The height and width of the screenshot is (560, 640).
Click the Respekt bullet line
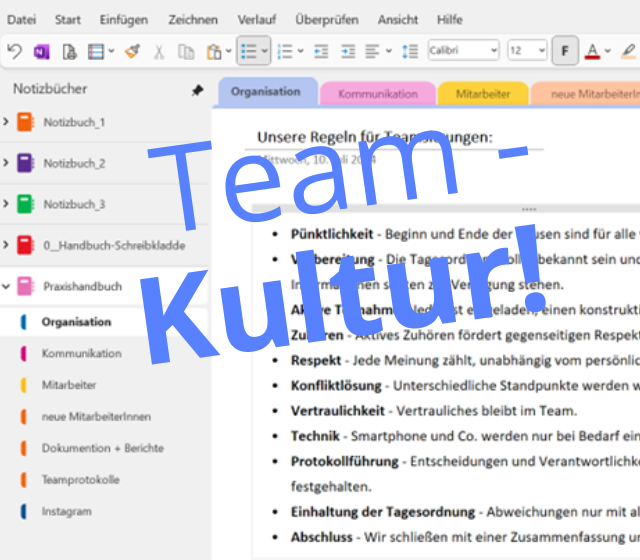tap(464, 360)
